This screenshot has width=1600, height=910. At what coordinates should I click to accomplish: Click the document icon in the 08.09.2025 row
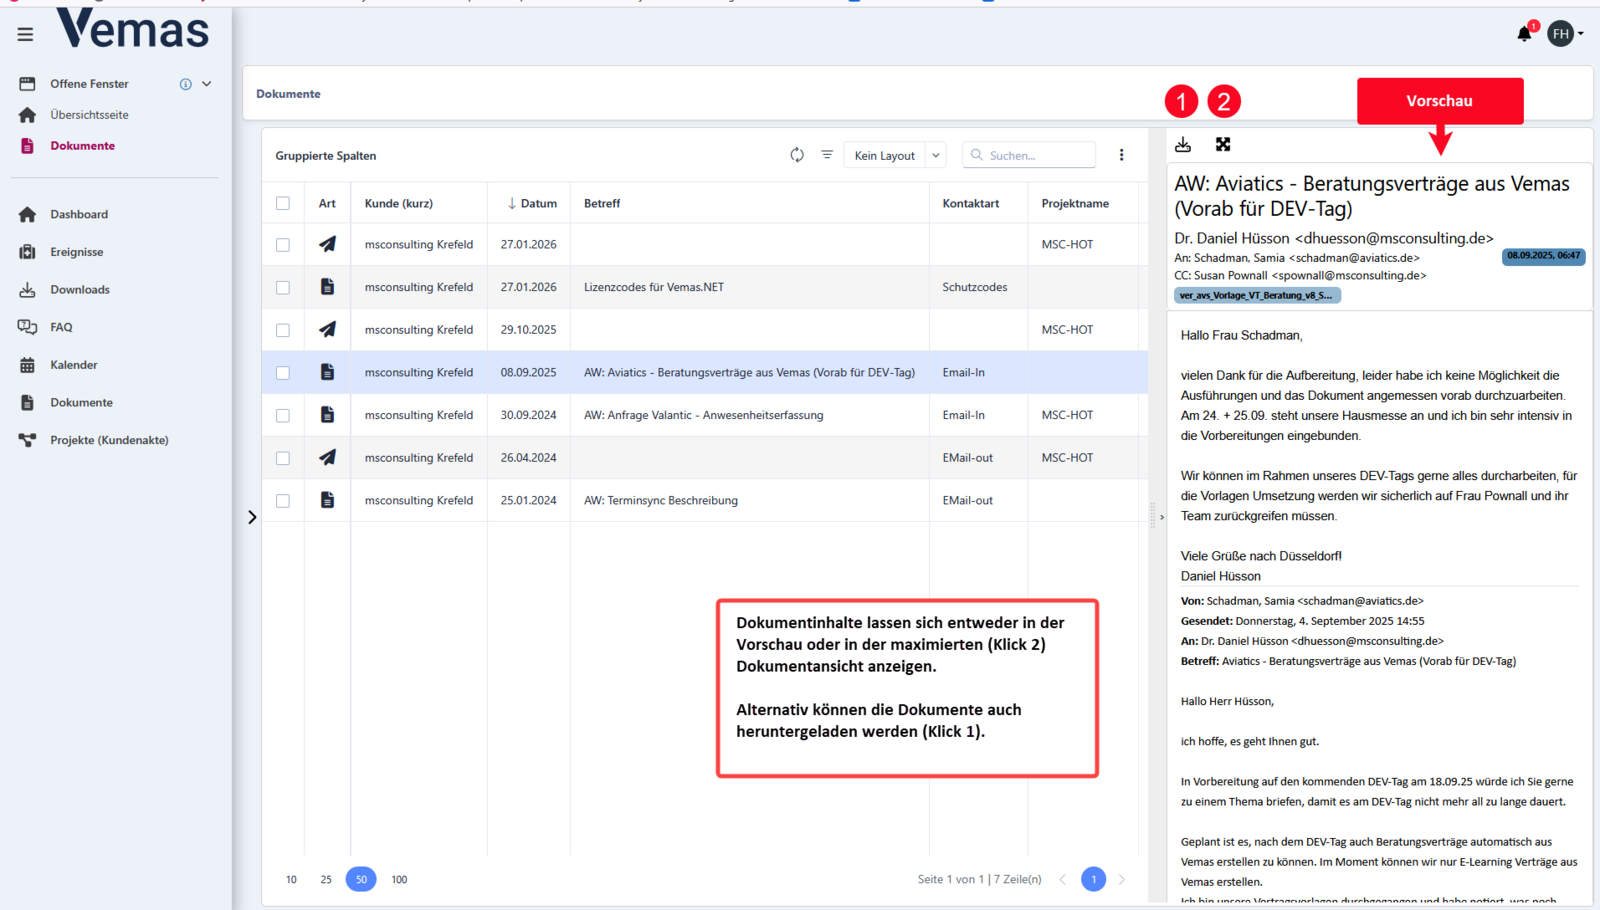coord(327,372)
